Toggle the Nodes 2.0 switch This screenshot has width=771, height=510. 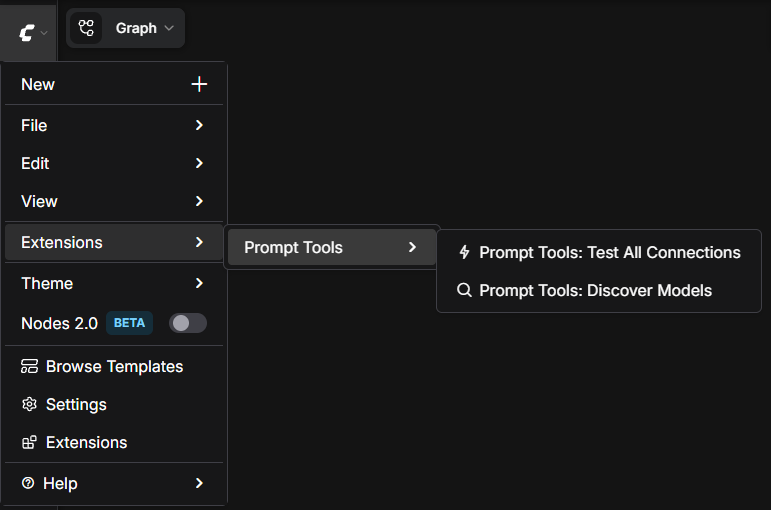(188, 323)
